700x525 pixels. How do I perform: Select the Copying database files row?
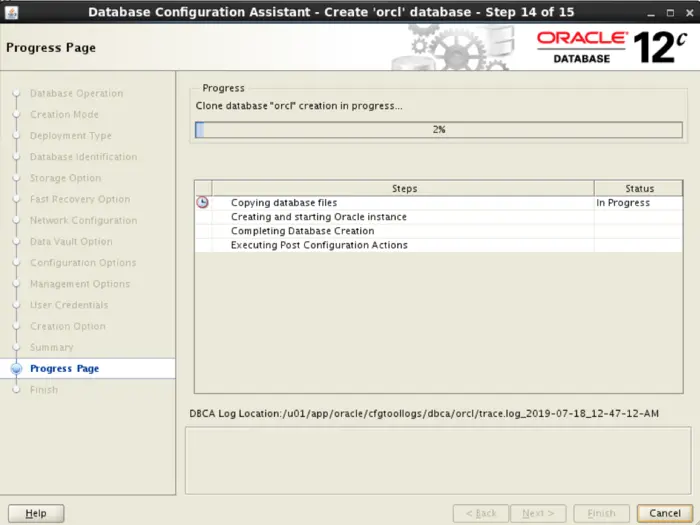[x=439, y=203]
